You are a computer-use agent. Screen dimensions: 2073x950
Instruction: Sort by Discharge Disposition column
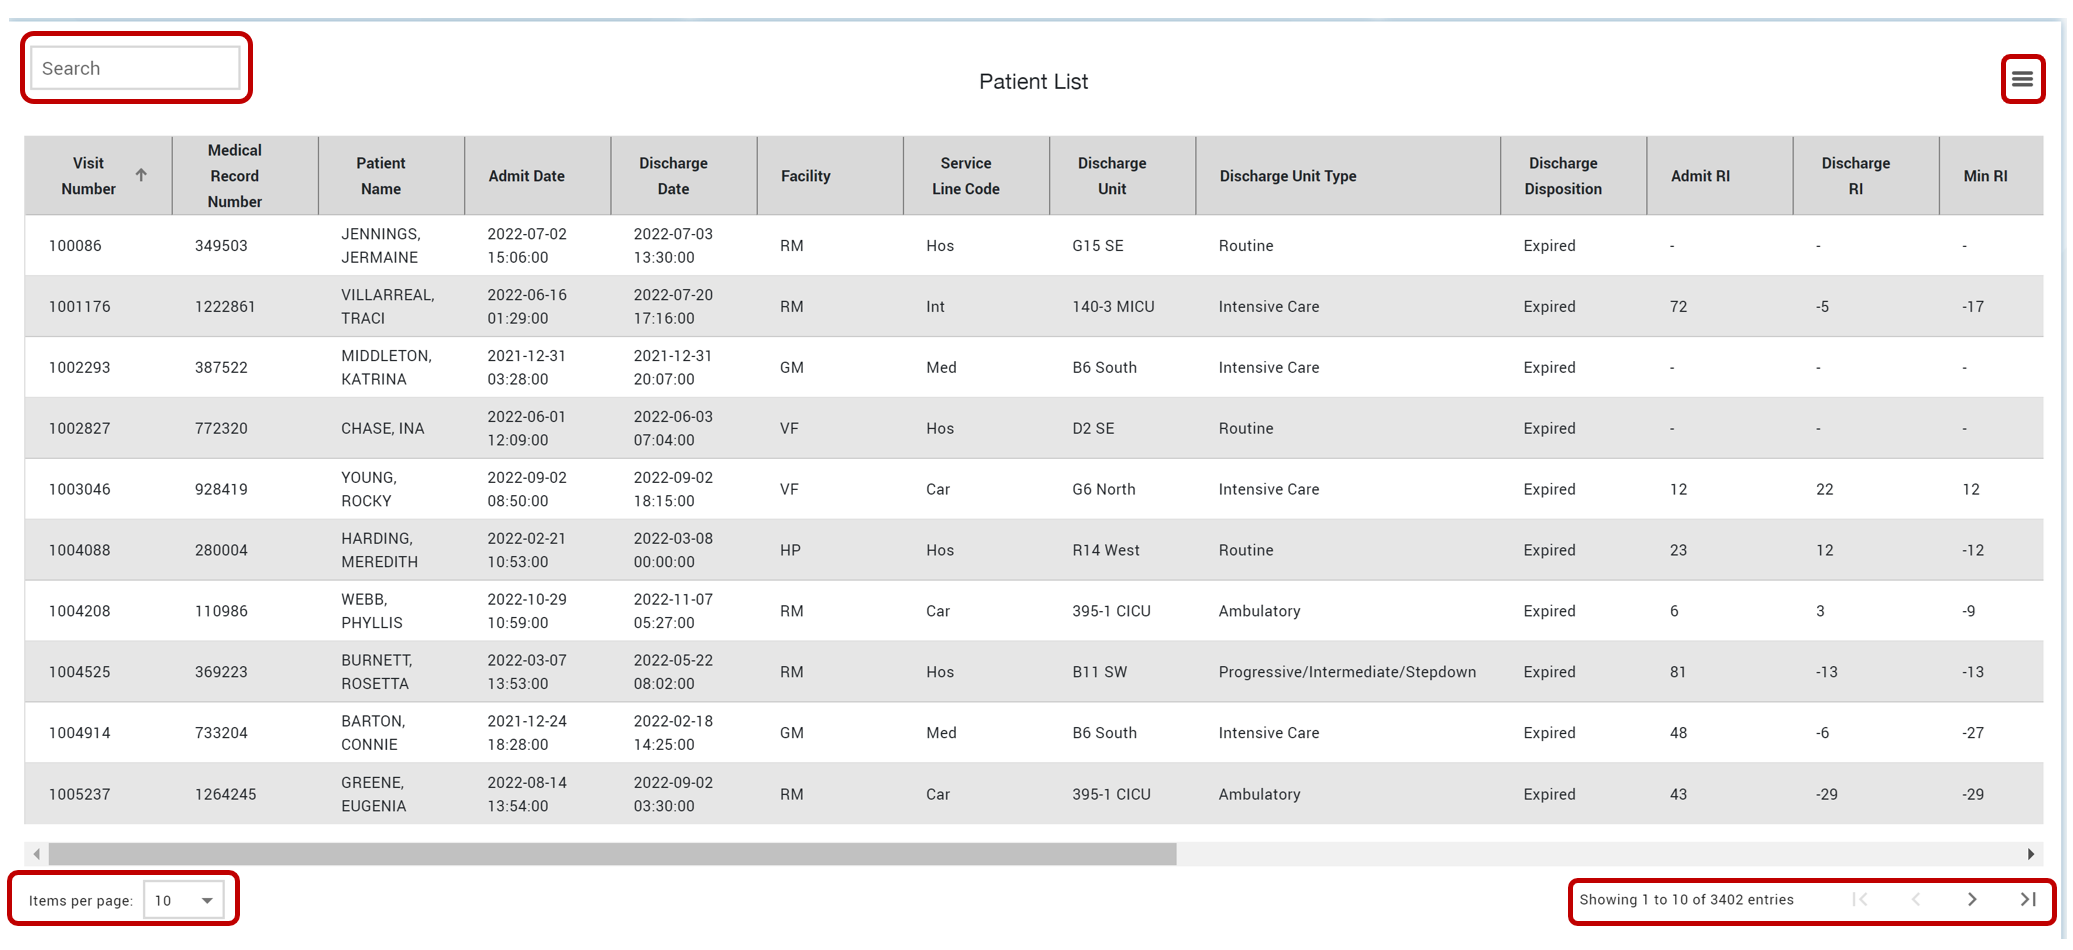[x=1563, y=176]
